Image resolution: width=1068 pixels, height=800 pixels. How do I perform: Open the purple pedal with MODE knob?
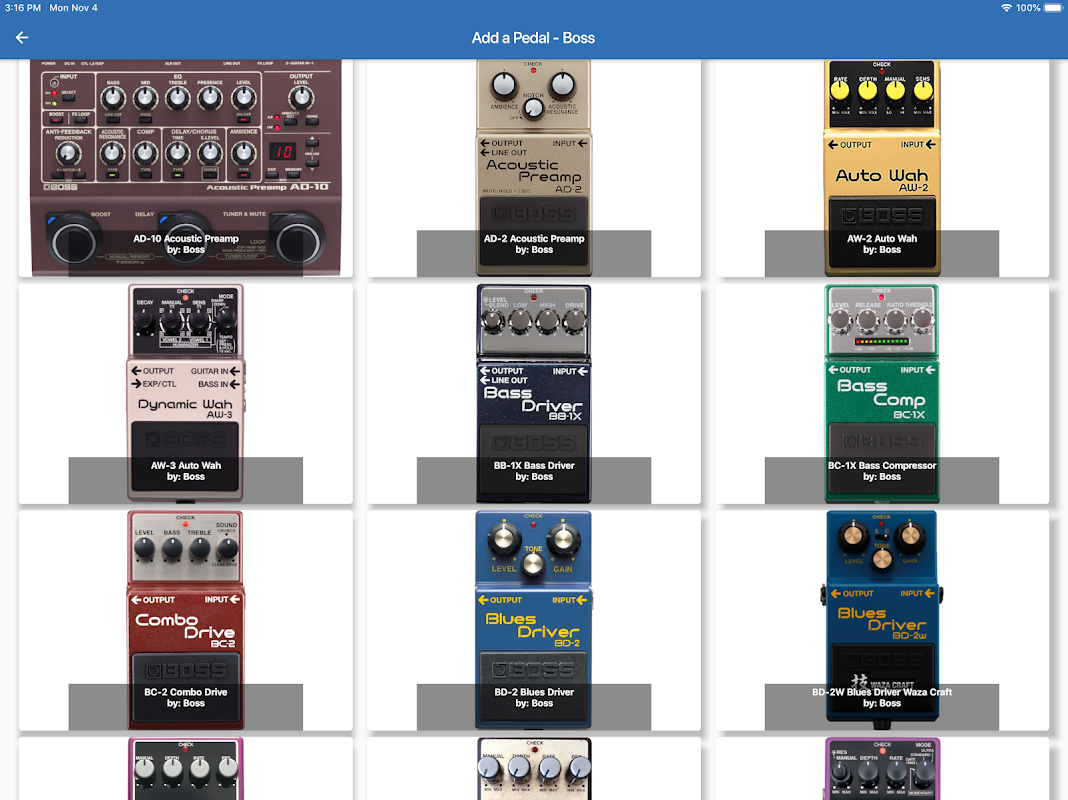pyautogui.click(x=881, y=769)
